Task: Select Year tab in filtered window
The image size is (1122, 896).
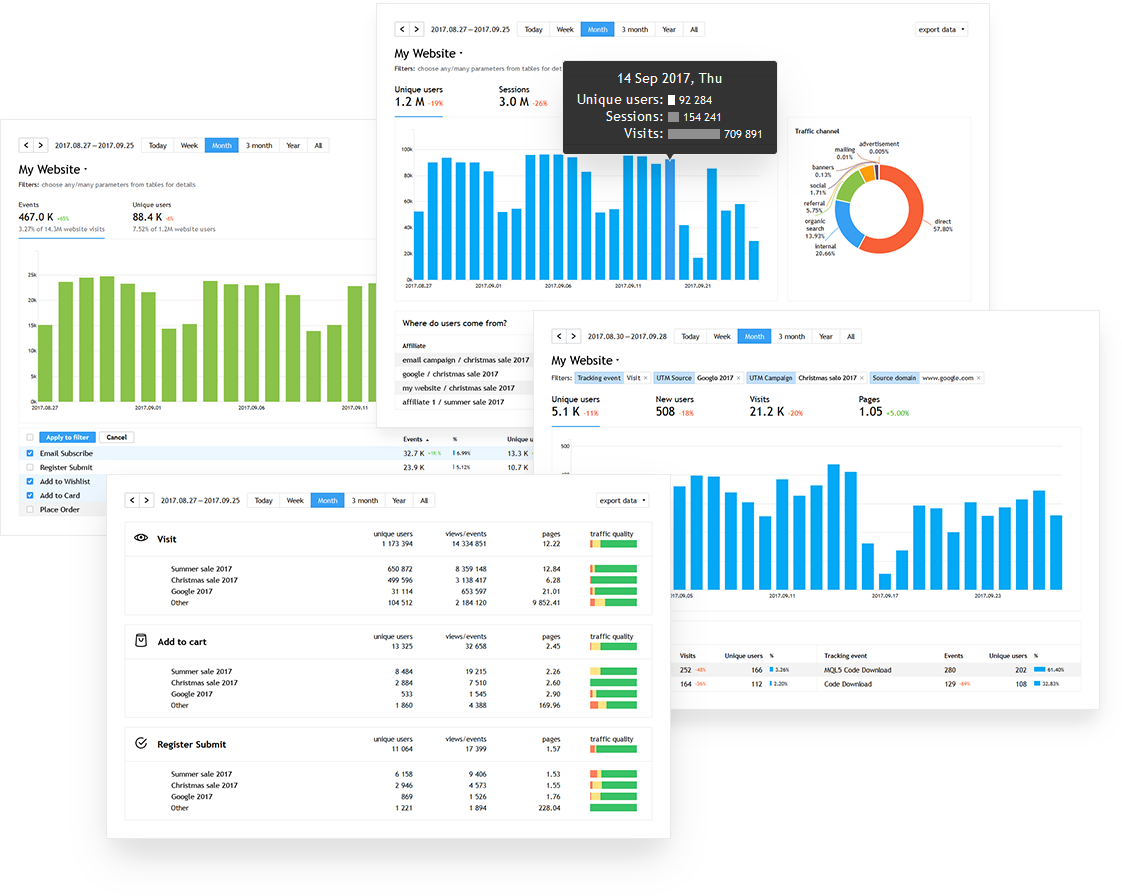Action: pos(826,336)
